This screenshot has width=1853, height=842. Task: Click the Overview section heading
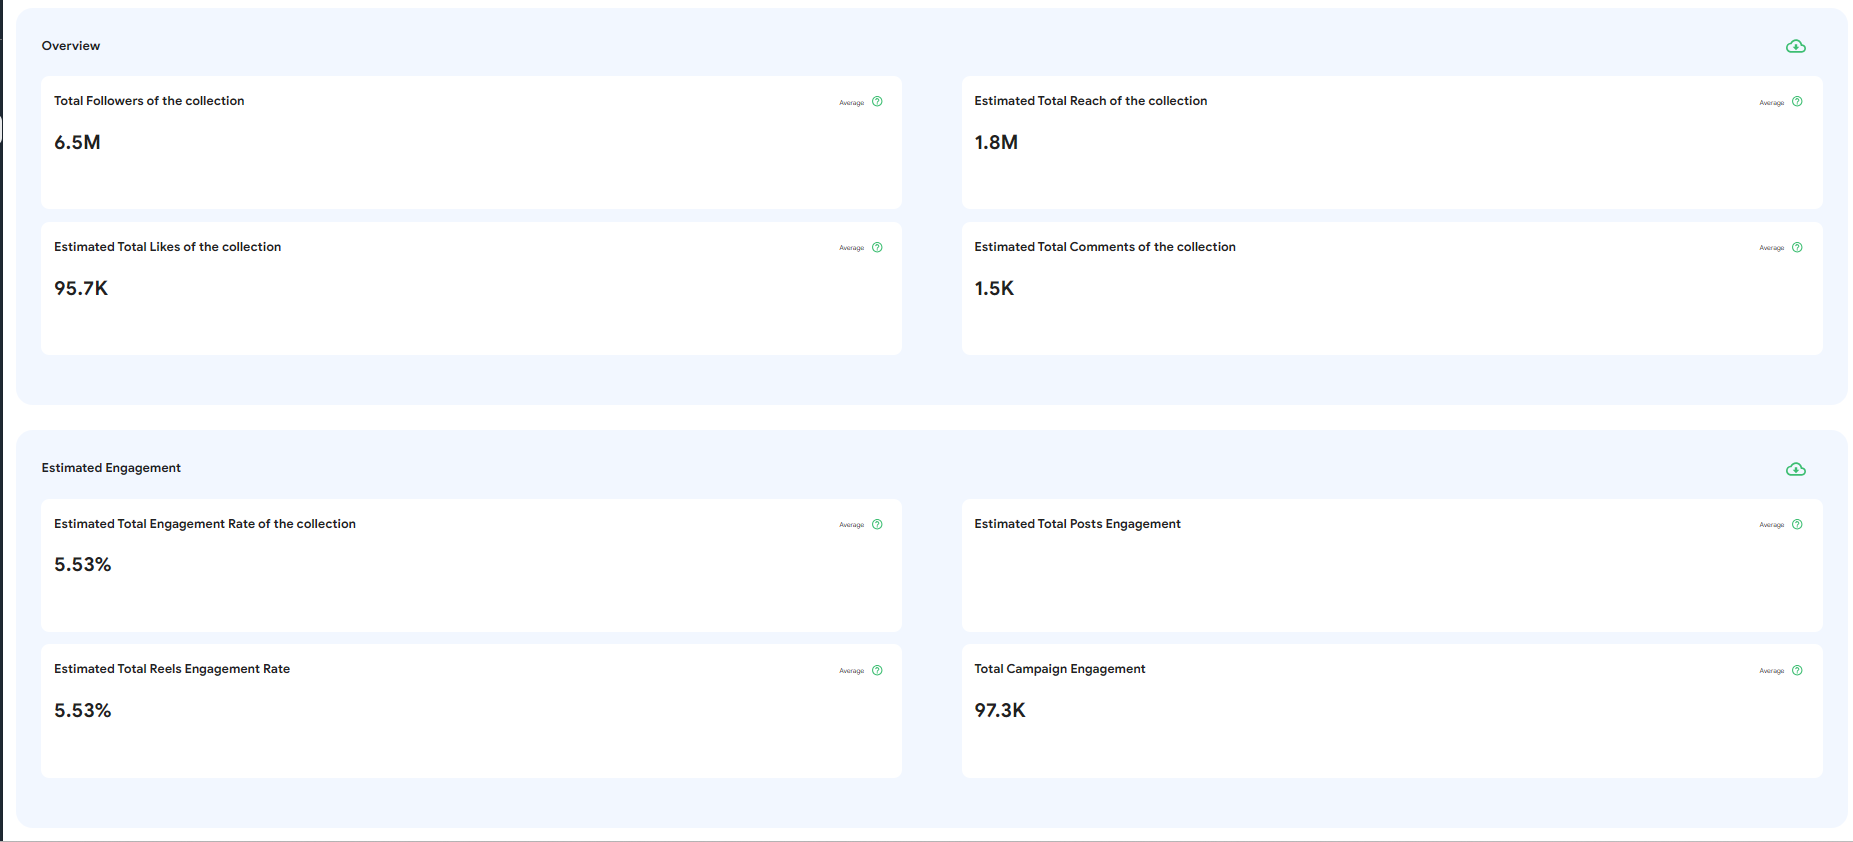71,46
